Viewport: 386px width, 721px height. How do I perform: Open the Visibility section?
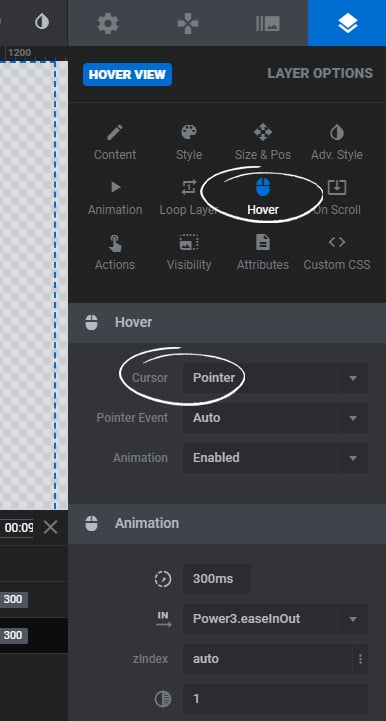[189, 252]
